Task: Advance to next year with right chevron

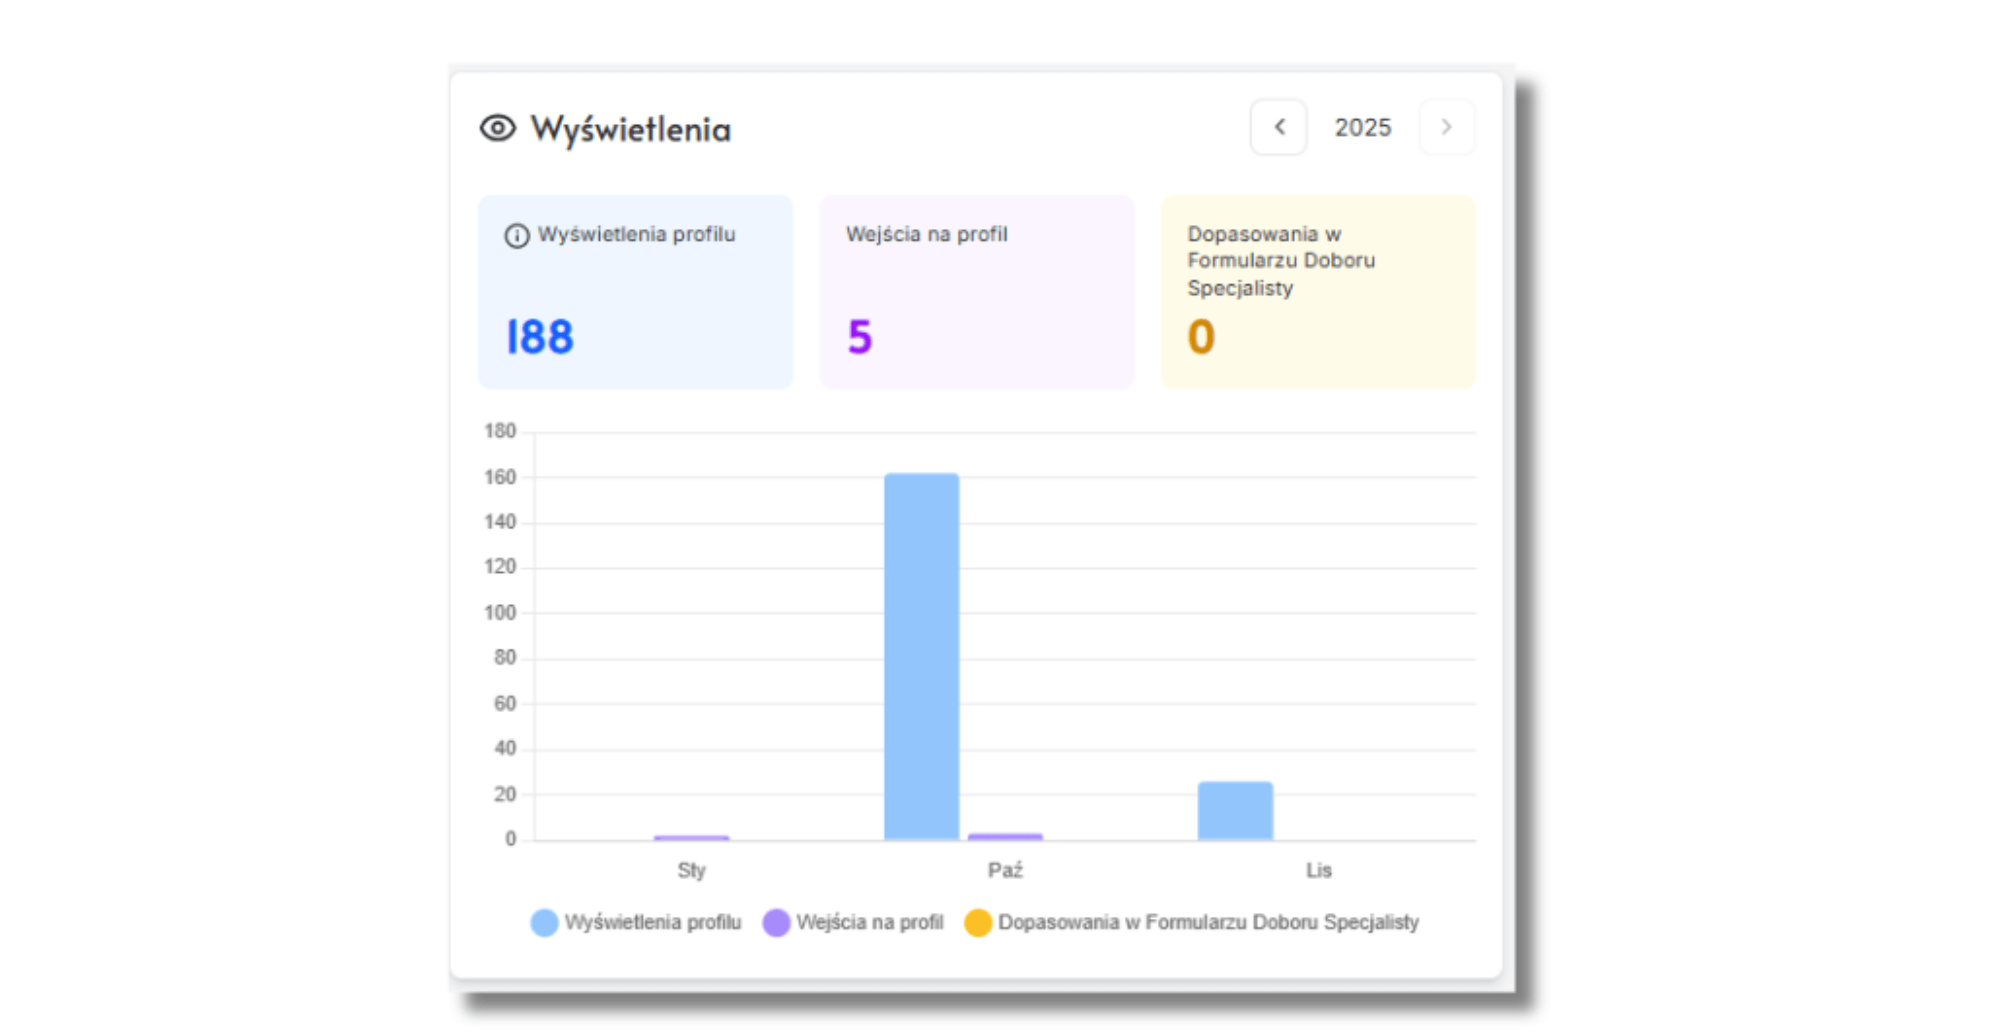Action: [1446, 127]
